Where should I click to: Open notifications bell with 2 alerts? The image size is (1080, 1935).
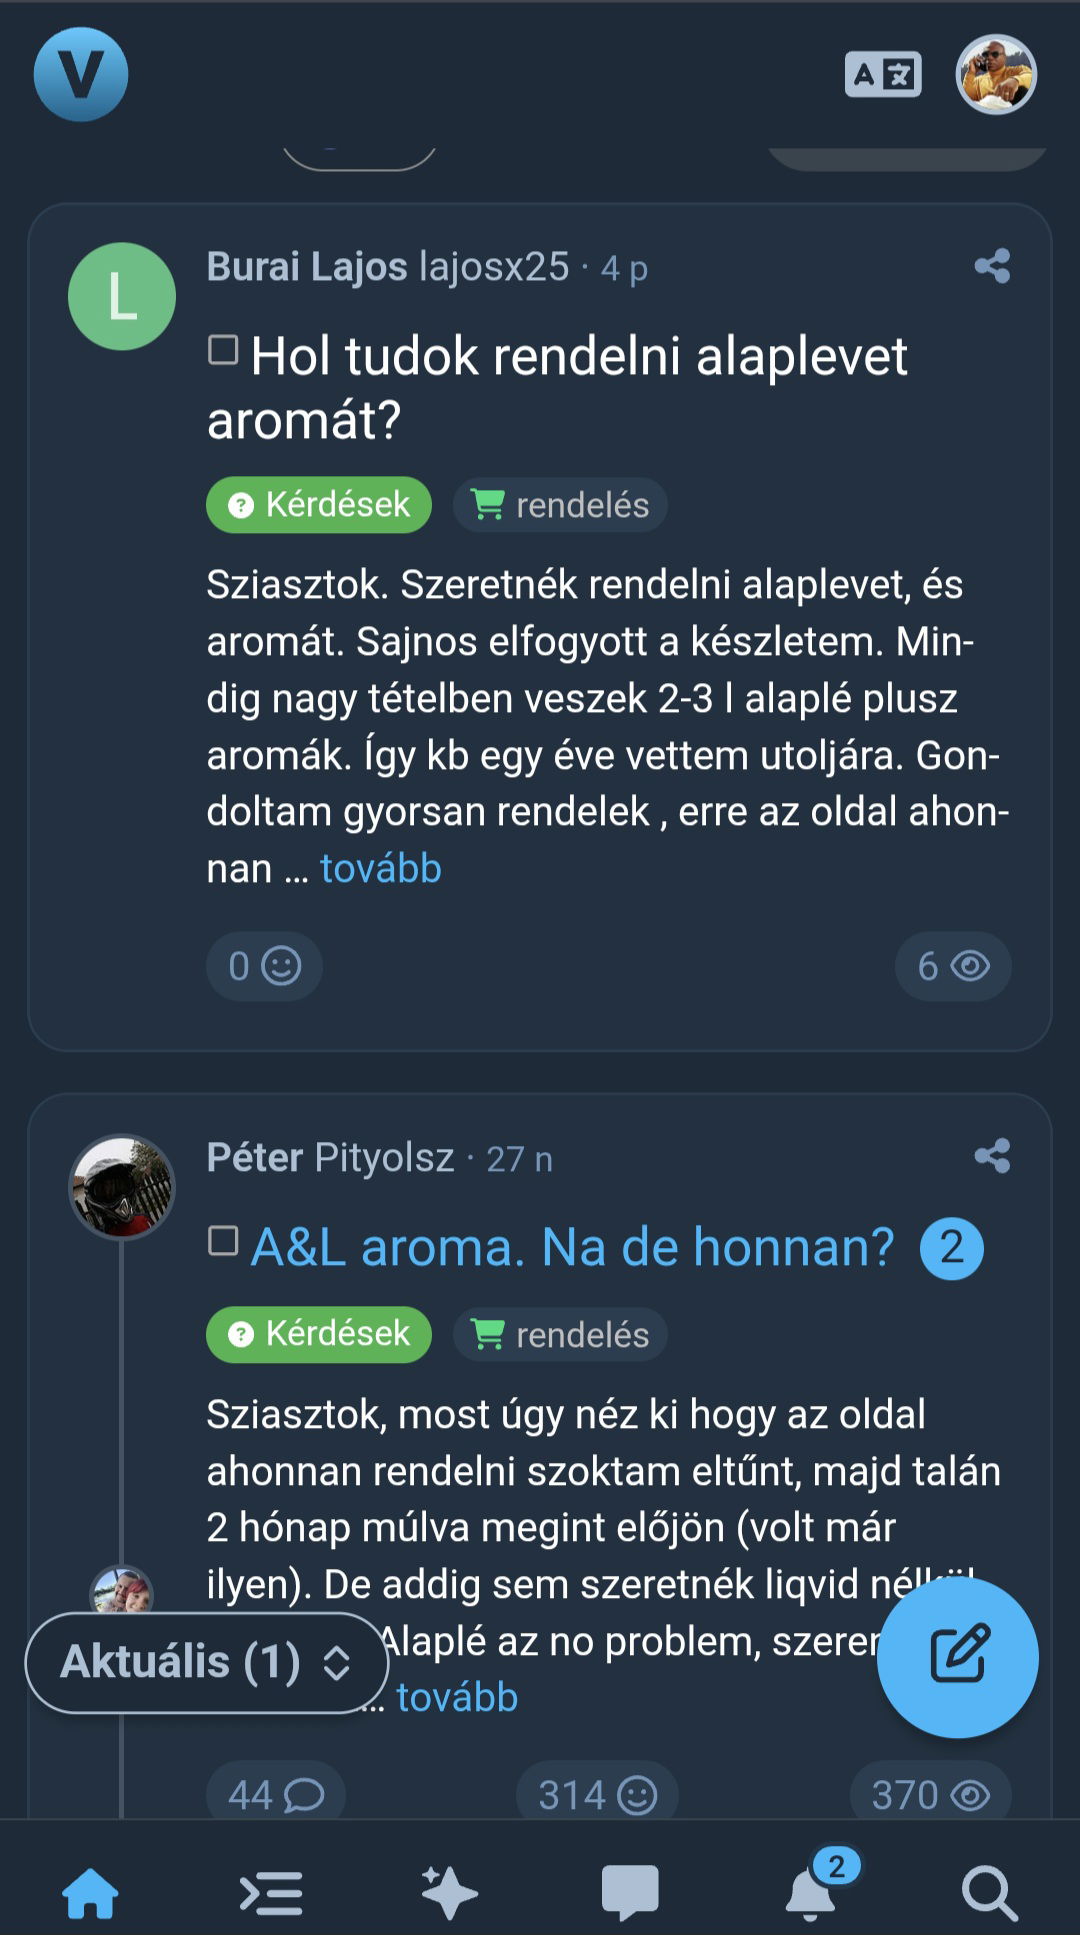(x=812, y=1893)
